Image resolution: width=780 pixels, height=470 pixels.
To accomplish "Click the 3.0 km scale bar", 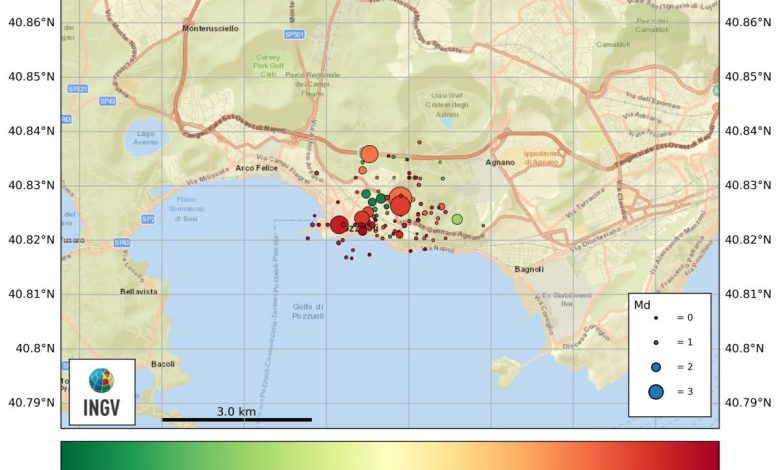I will tap(236, 419).
